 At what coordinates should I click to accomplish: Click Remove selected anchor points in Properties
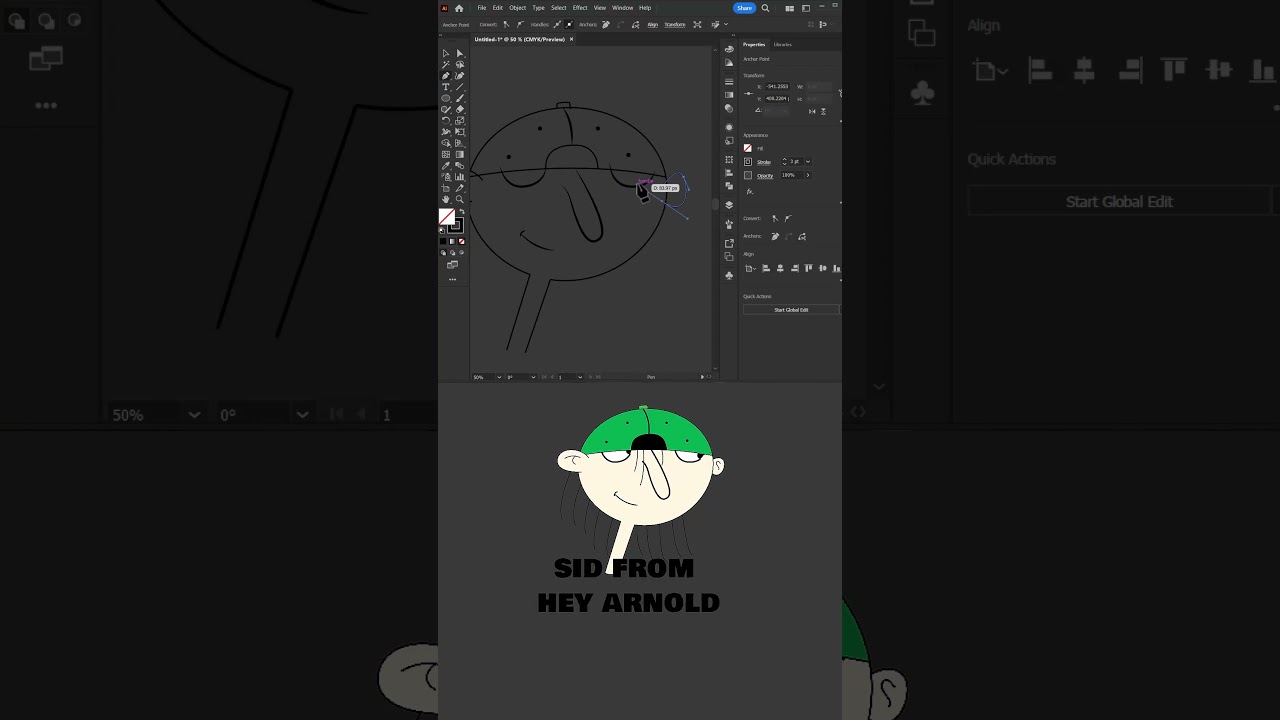click(775, 237)
